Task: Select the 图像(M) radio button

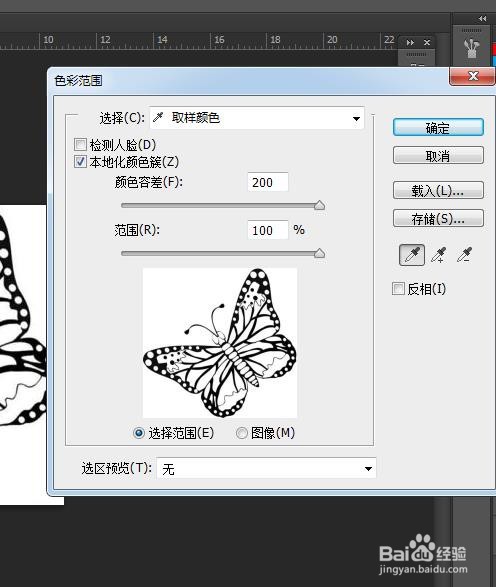Action: click(x=242, y=433)
